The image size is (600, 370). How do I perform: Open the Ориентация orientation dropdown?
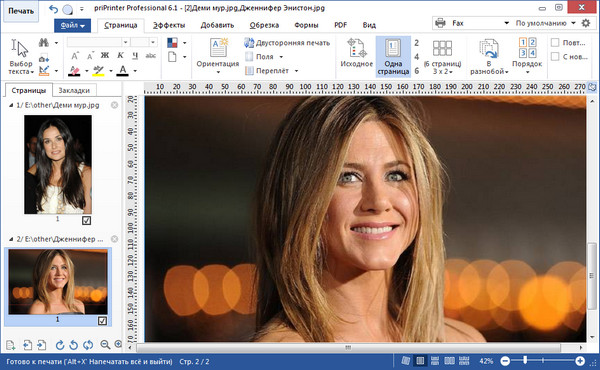[x=218, y=56]
